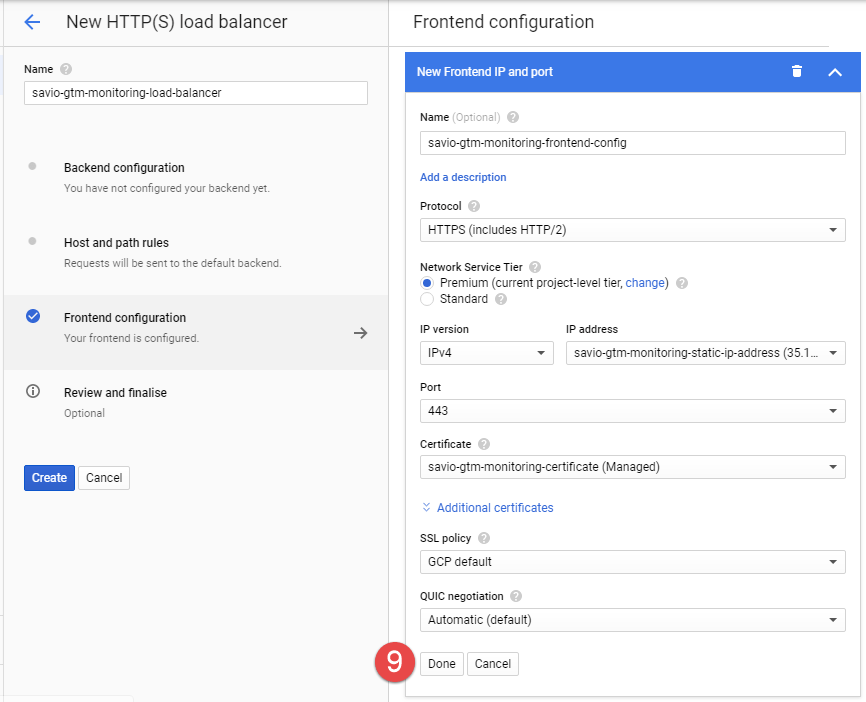Viewport: 866px width, 702px height.
Task: Click help icon beside load balancer Name
Action: tap(66, 69)
